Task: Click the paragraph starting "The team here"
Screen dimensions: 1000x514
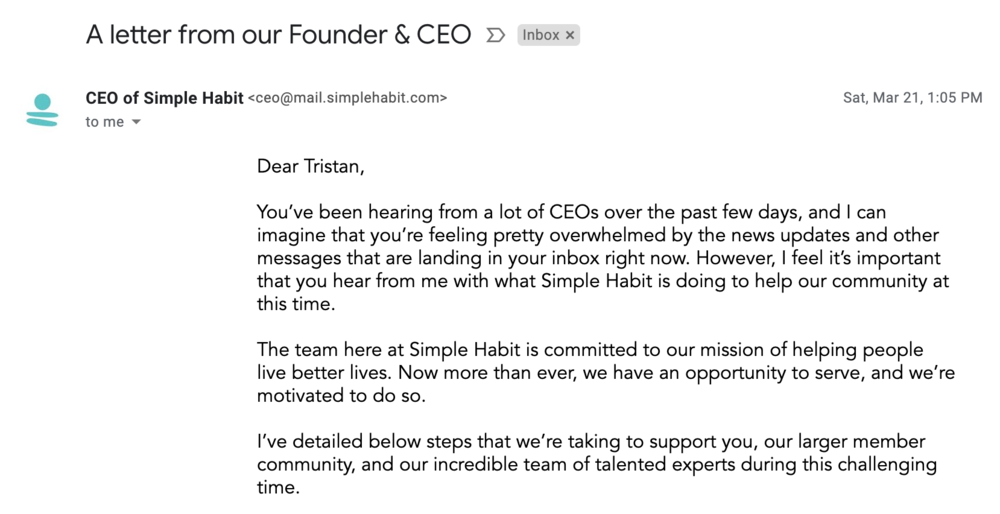Action: coord(606,372)
